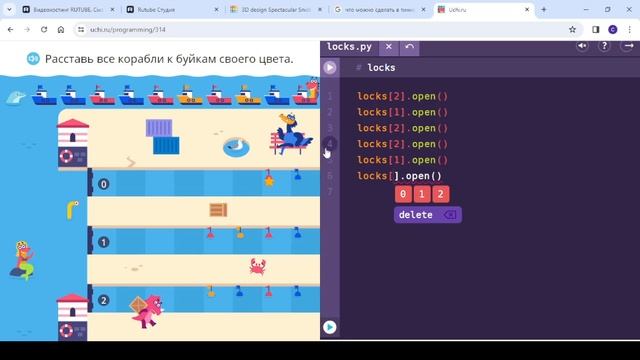View site information icon in address bar
640x360 pixels.
(x=81, y=29)
